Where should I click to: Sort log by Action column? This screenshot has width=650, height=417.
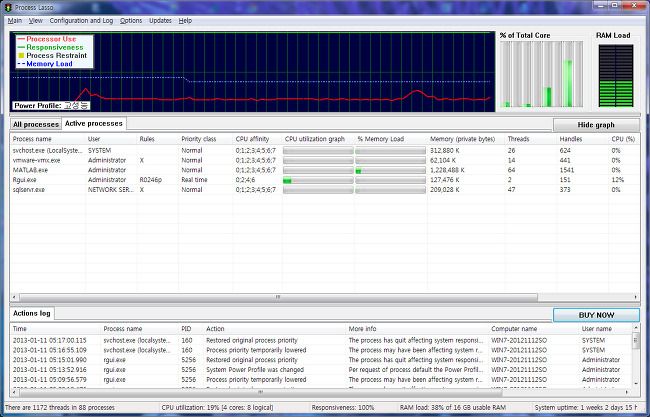[x=275, y=329]
